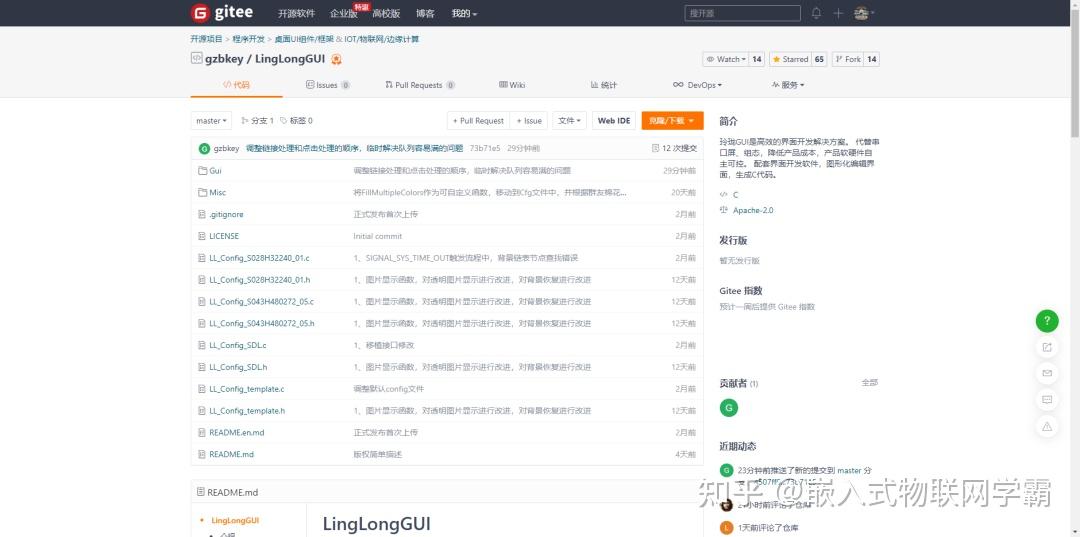The height and width of the screenshot is (537, 1080).
Task: Click the 12 次提交 commits count
Action: tap(674, 148)
